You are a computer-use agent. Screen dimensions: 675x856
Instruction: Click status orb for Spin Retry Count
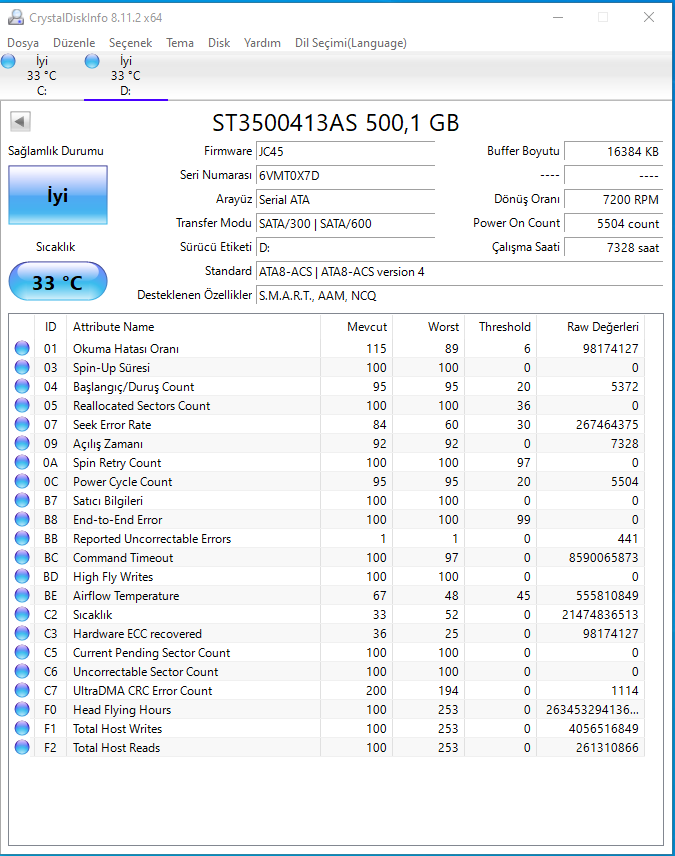click(22, 462)
